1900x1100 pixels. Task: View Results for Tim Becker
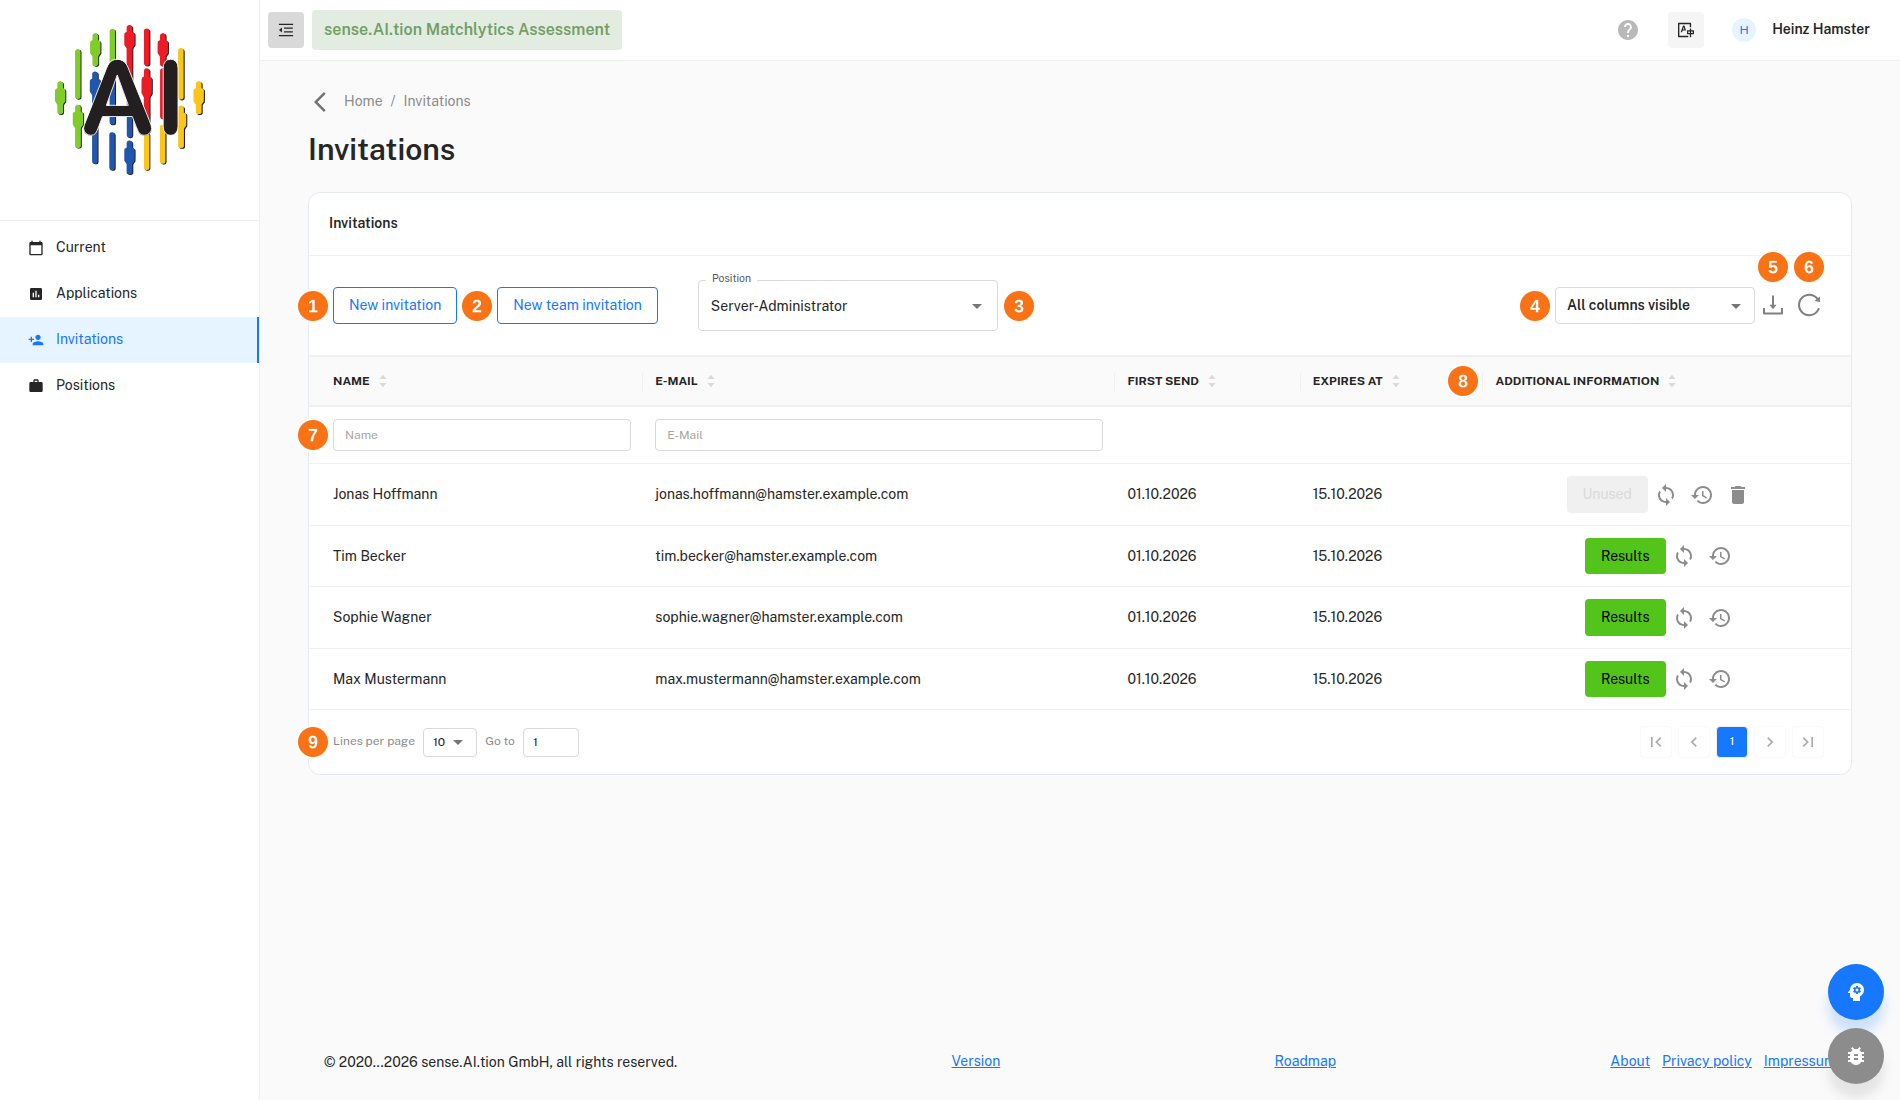click(x=1625, y=556)
